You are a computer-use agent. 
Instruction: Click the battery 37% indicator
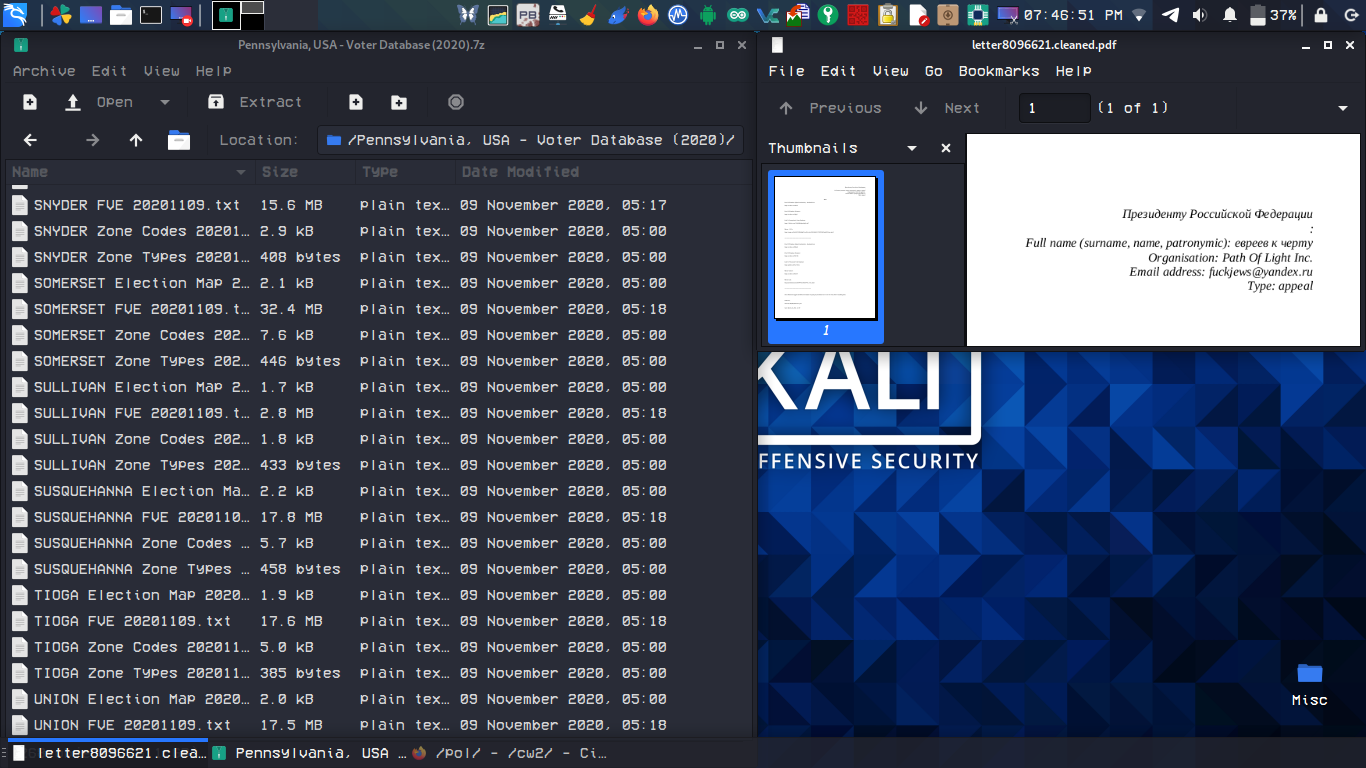point(1273,15)
